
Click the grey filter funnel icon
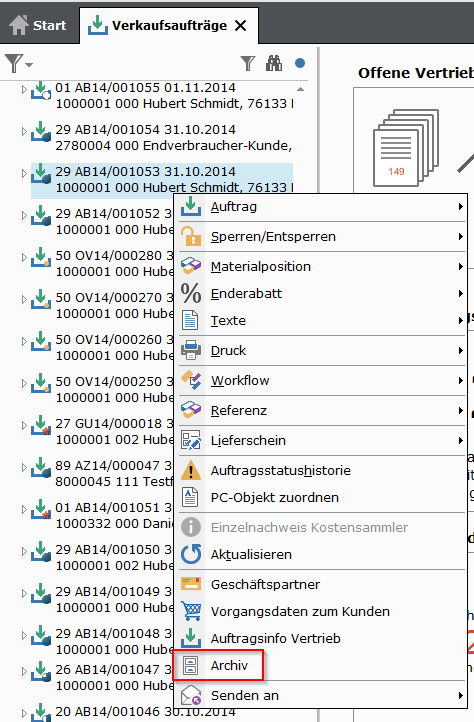coord(248,64)
